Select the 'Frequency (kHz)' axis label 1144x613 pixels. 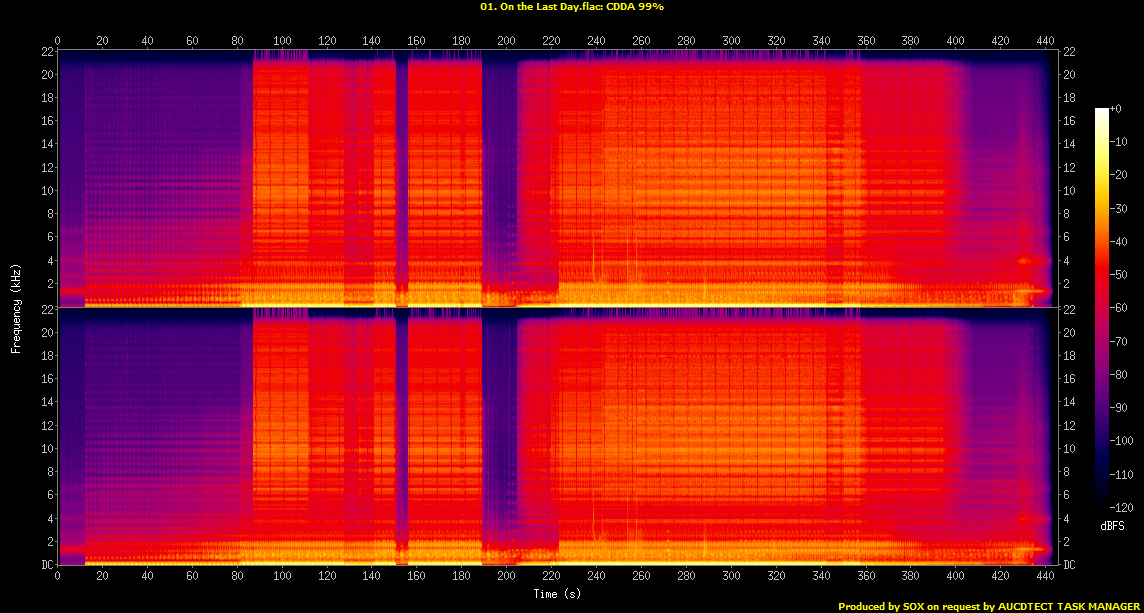(15, 307)
